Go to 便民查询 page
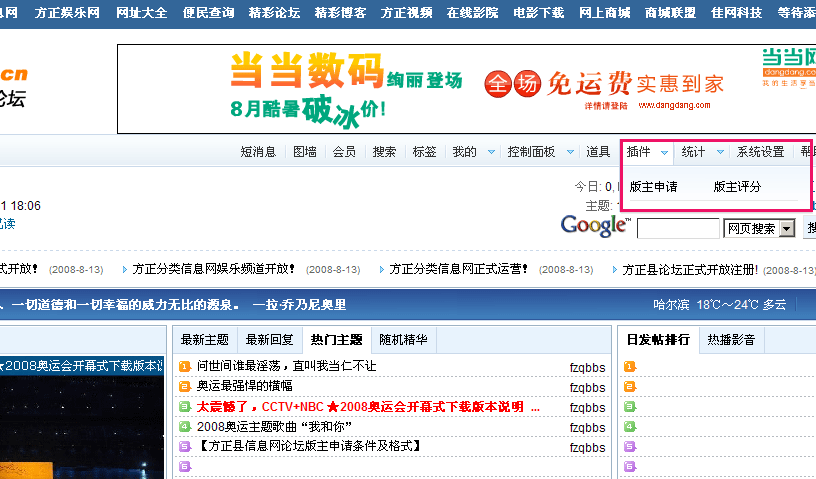The height and width of the screenshot is (479, 816). [x=208, y=12]
